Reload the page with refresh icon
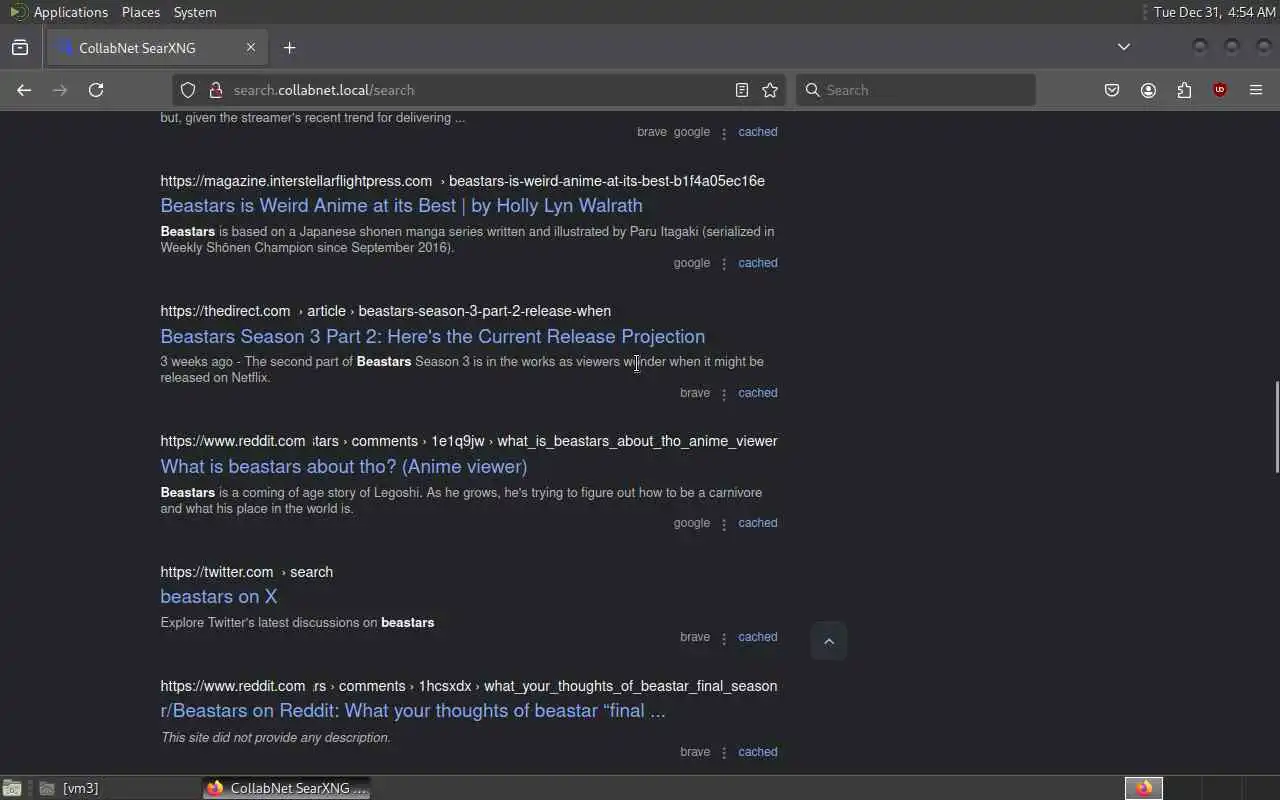 [96, 90]
